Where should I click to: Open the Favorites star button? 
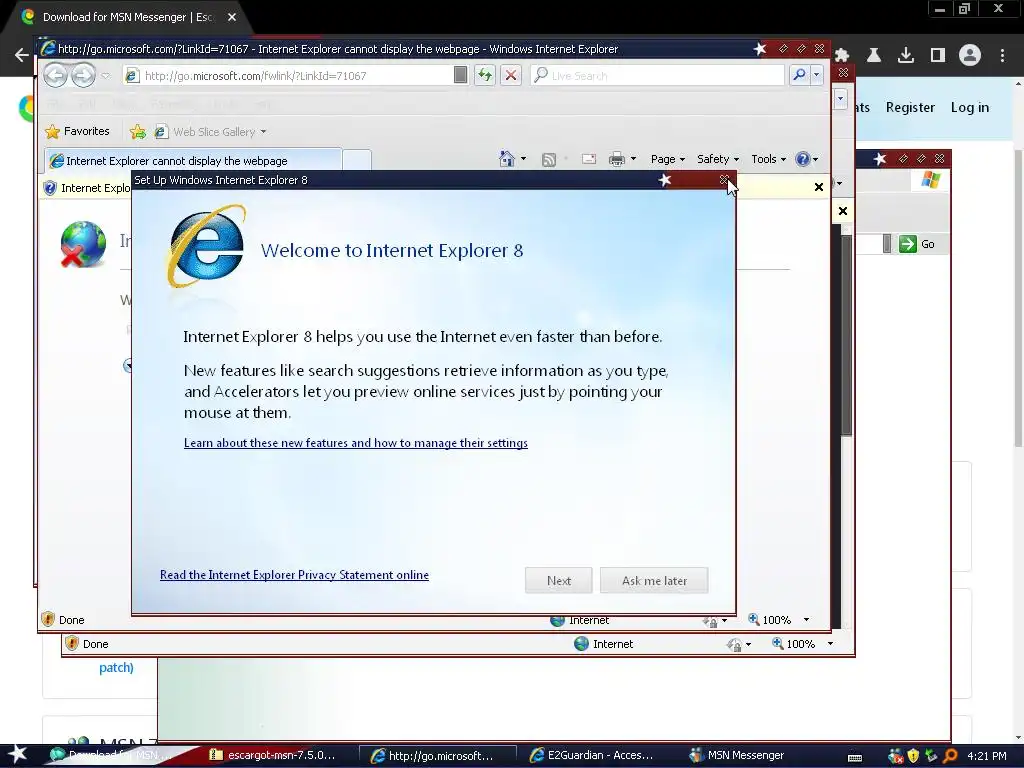coord(77,131)
